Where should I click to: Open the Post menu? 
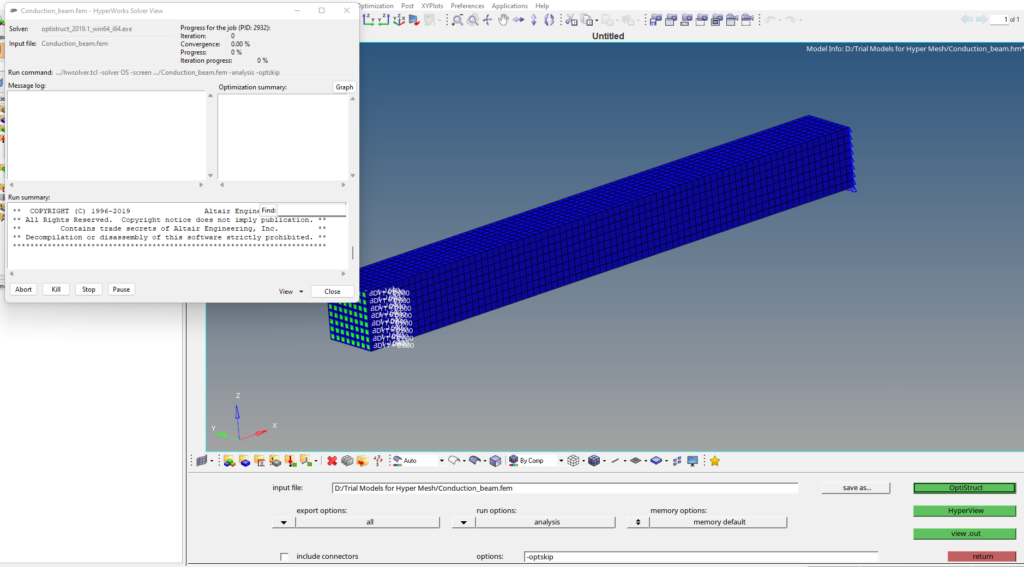[408, 5]
